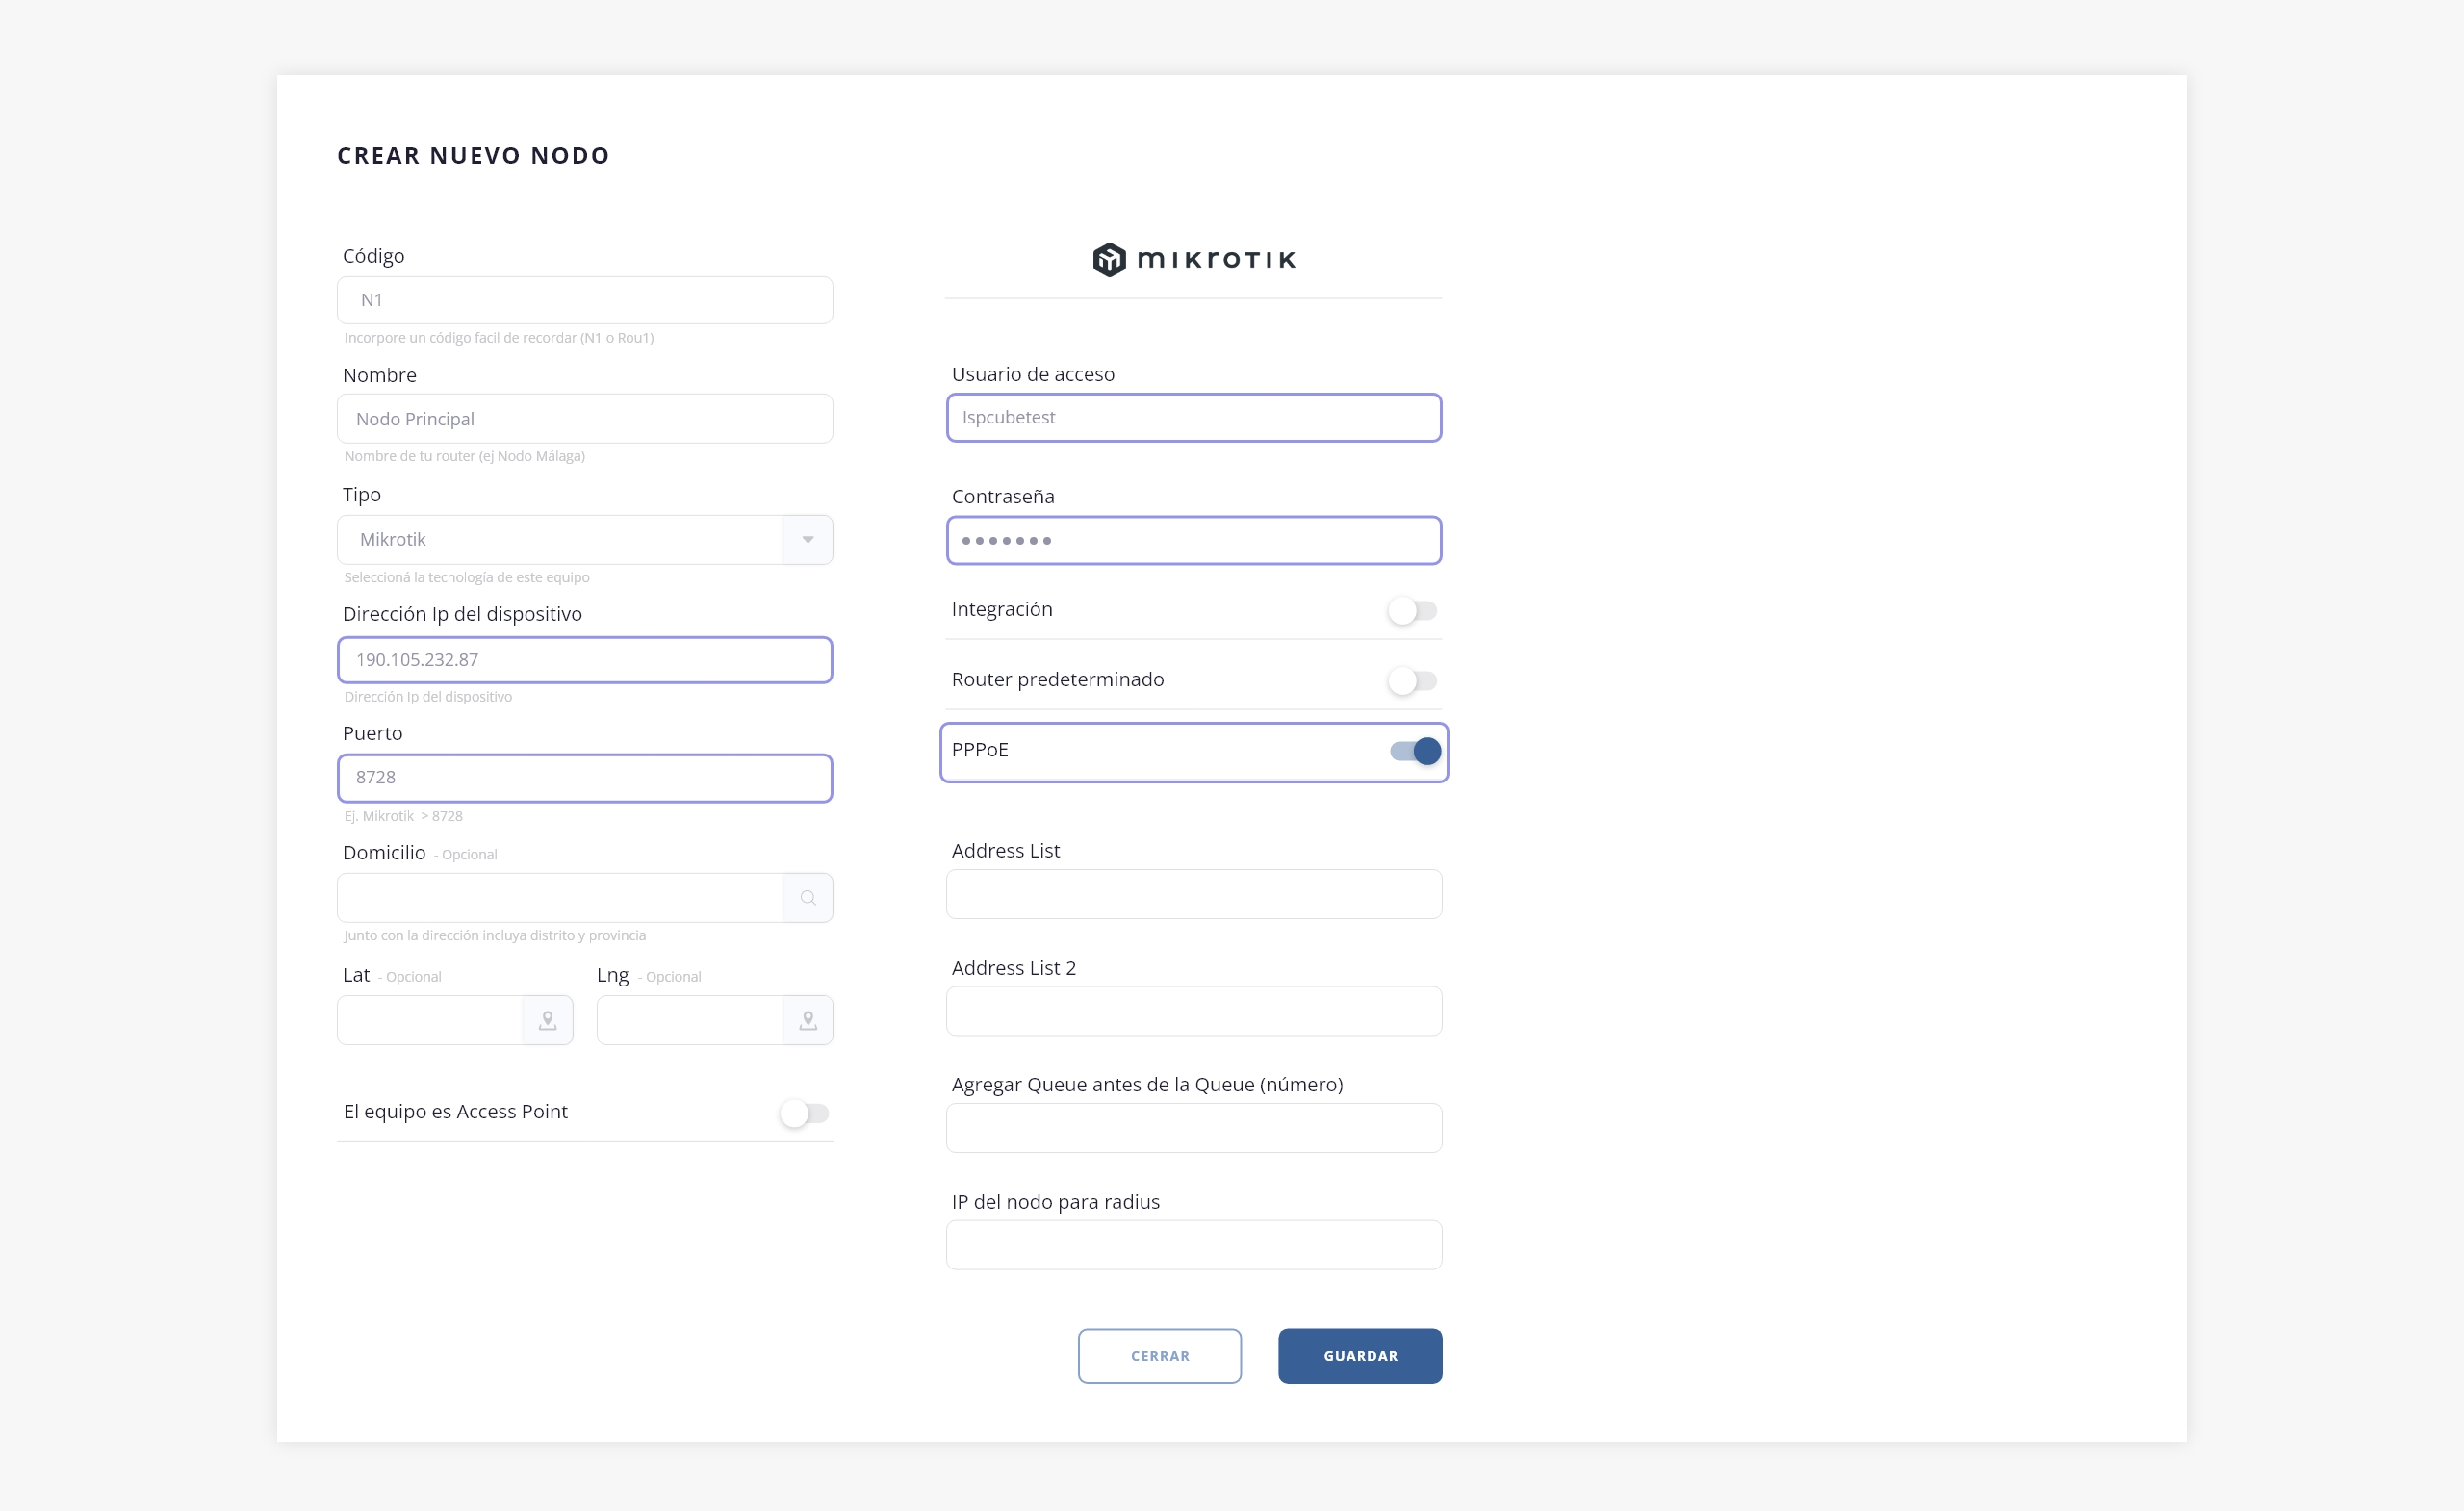Click the Nombre text field

pos(584,419)
